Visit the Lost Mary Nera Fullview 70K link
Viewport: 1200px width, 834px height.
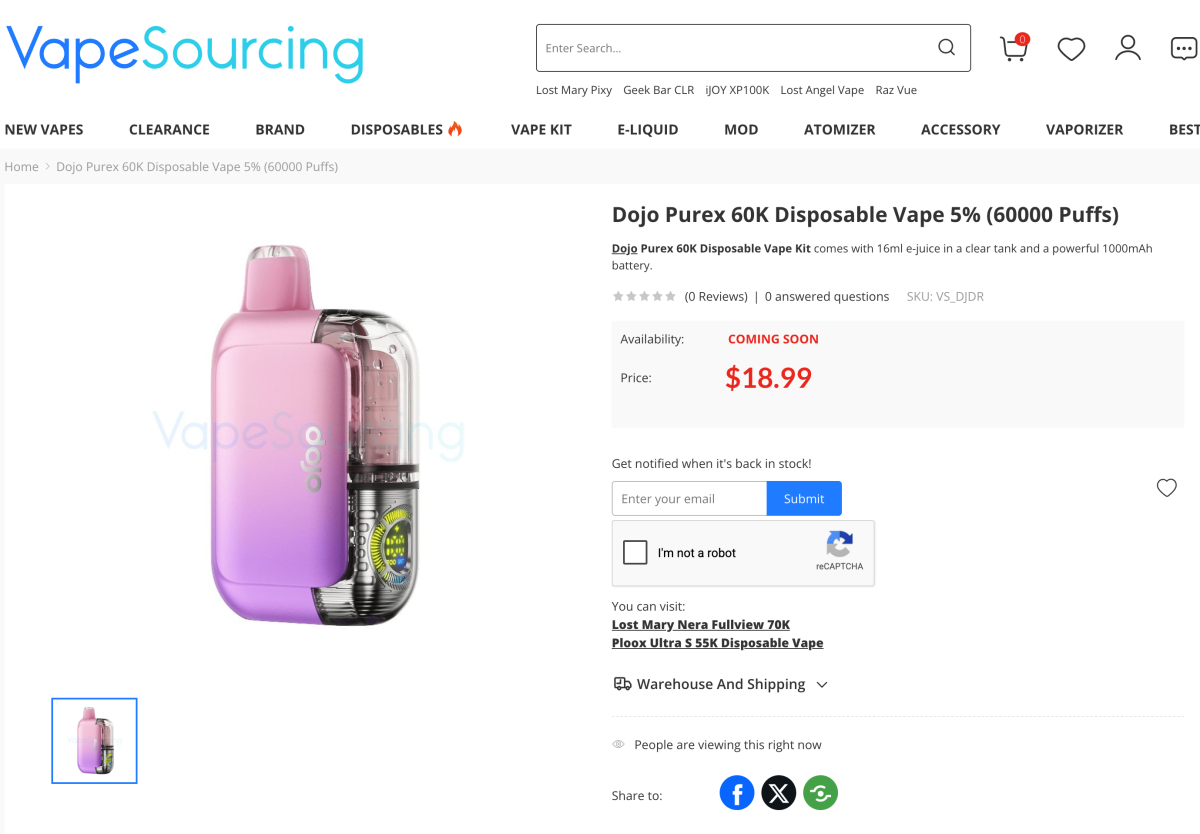[700, 624]
